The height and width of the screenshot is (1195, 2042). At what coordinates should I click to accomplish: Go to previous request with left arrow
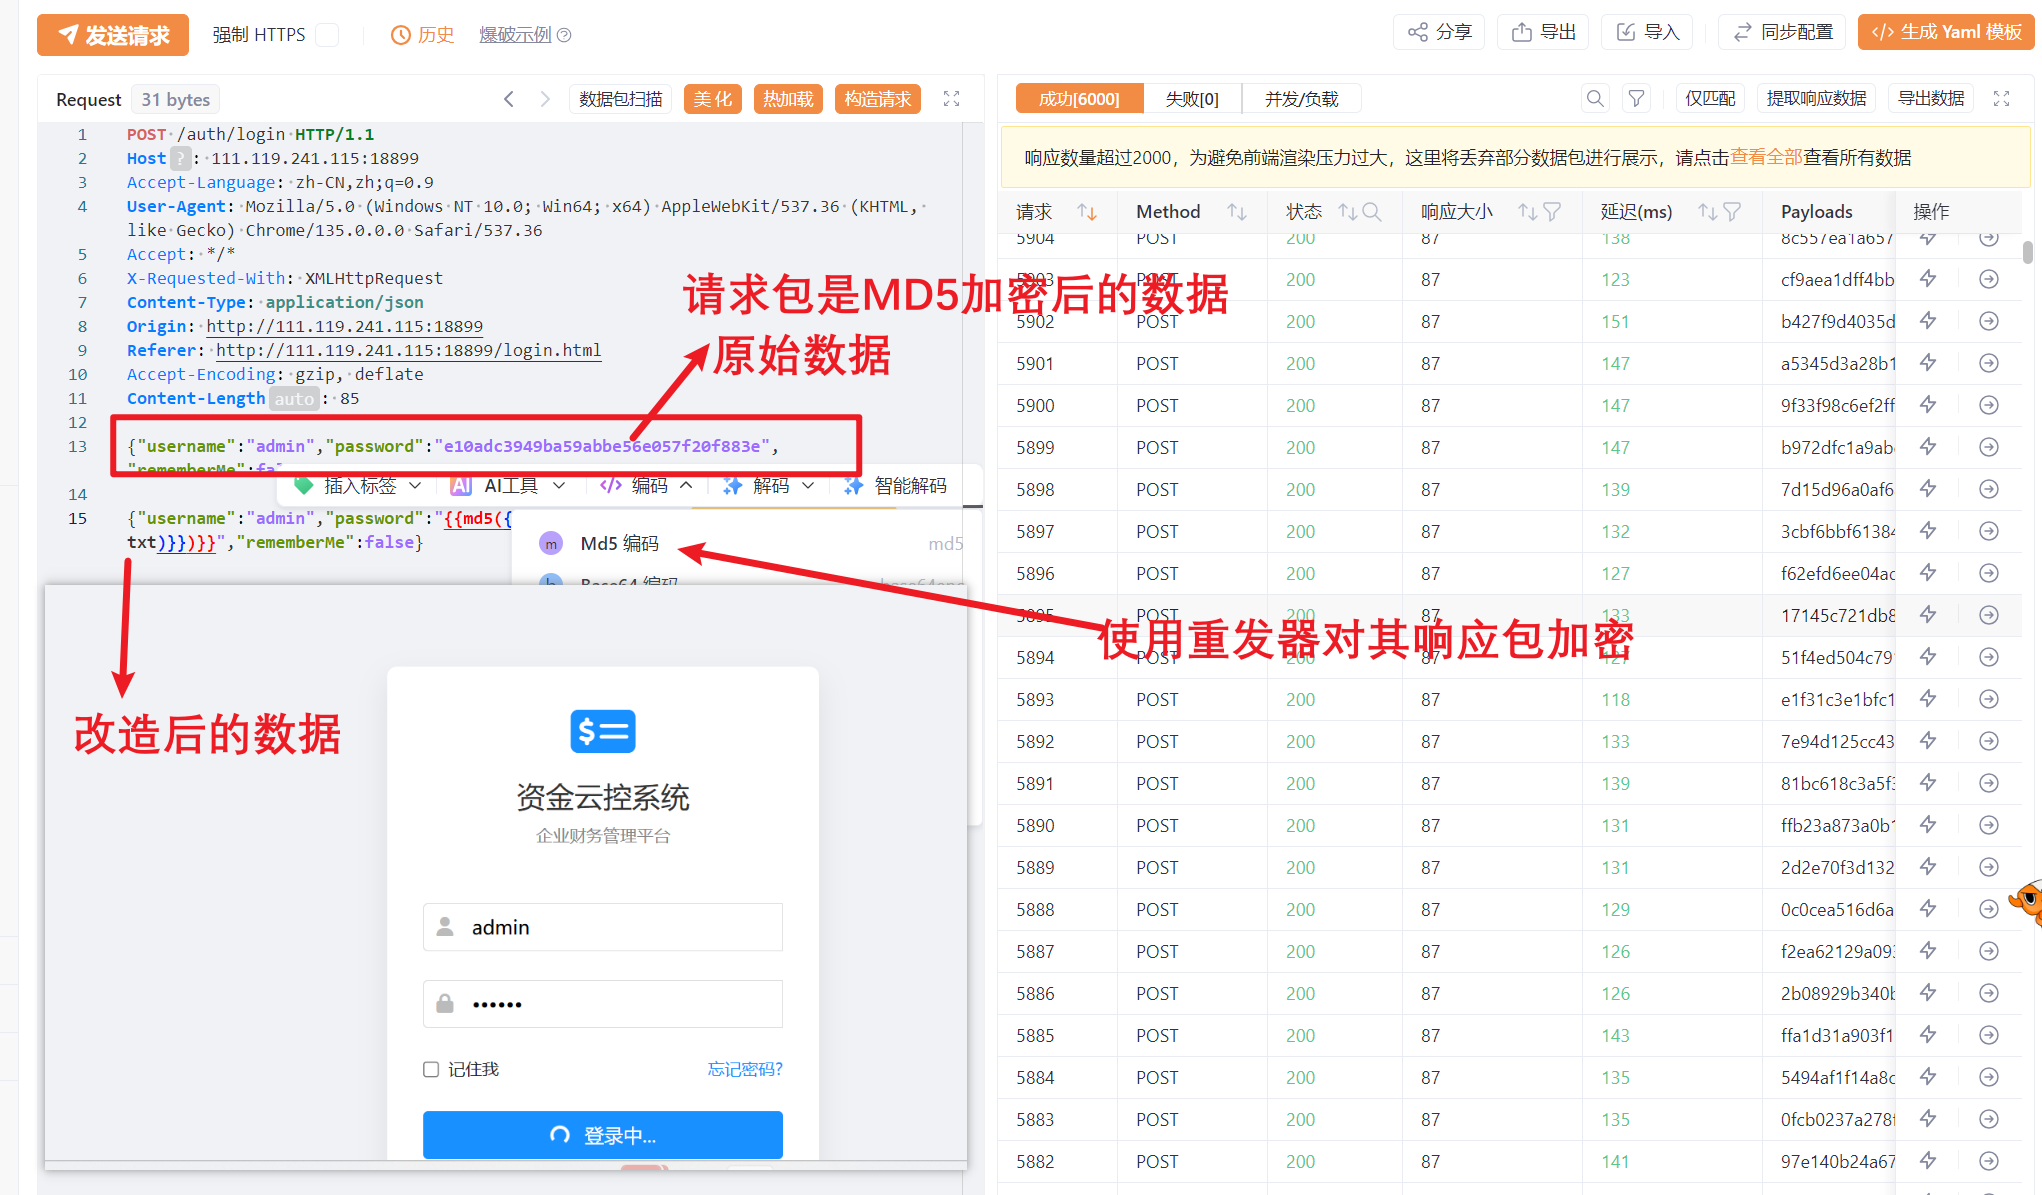[509, 98]
